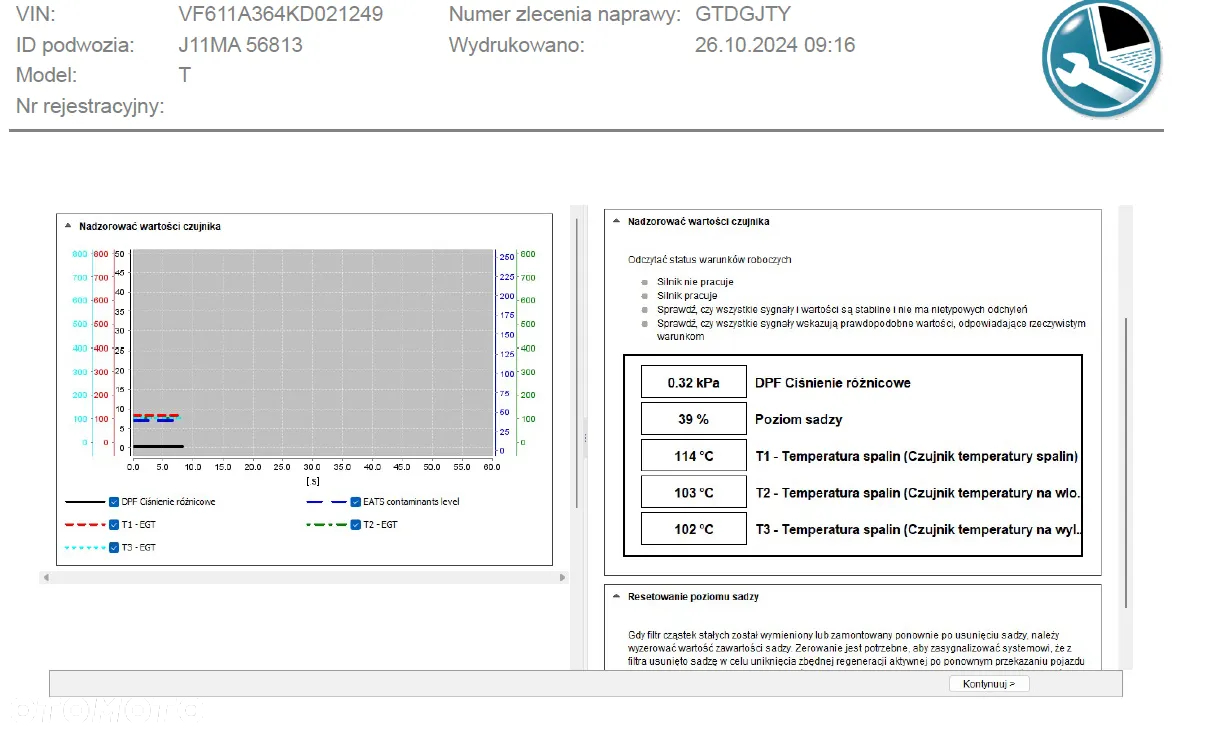Click the 102 °C T3 value box
Screen dimensions: 1208x732
pos(694,529)
